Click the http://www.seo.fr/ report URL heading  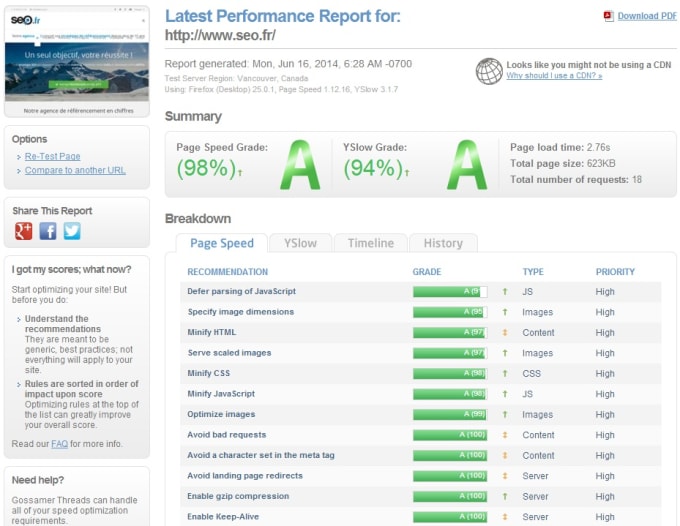coord(220,36)
